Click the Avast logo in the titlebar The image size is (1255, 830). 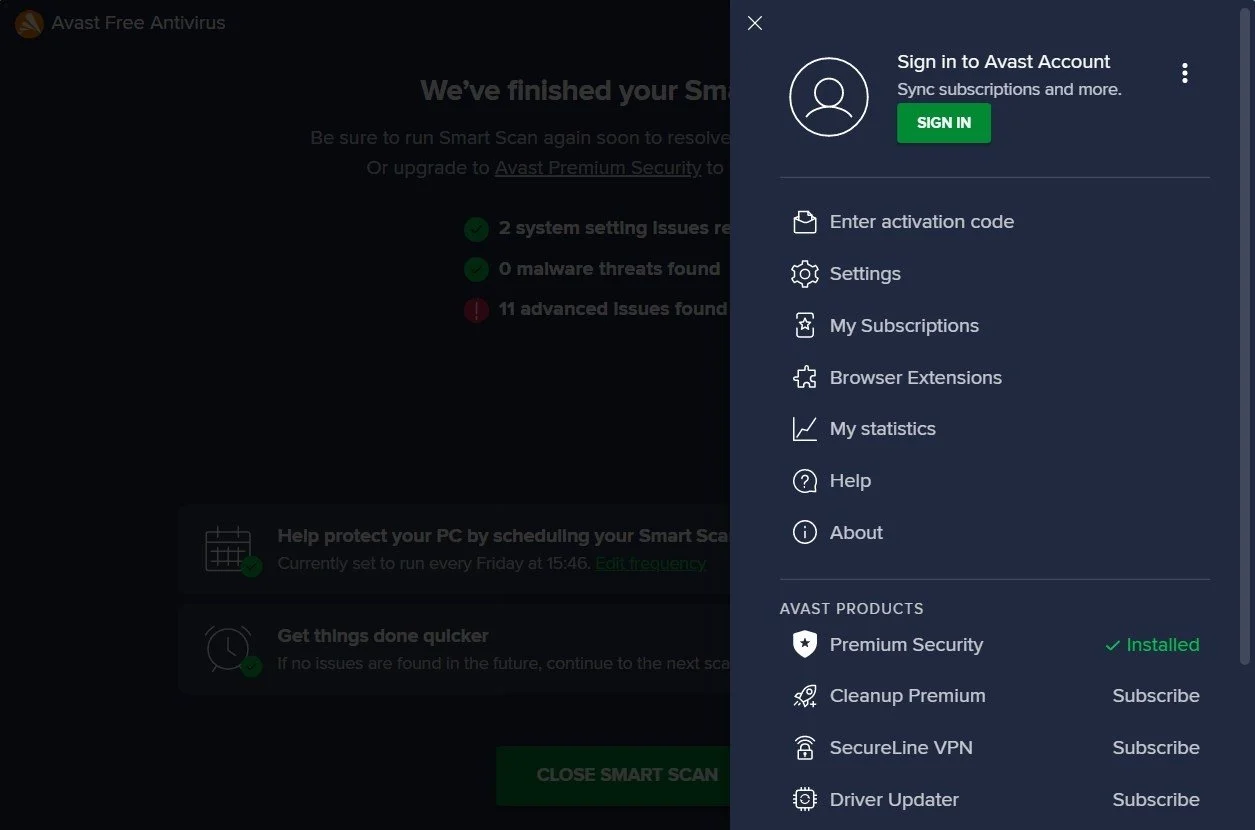pyautogui.click(x=28, y=23)
